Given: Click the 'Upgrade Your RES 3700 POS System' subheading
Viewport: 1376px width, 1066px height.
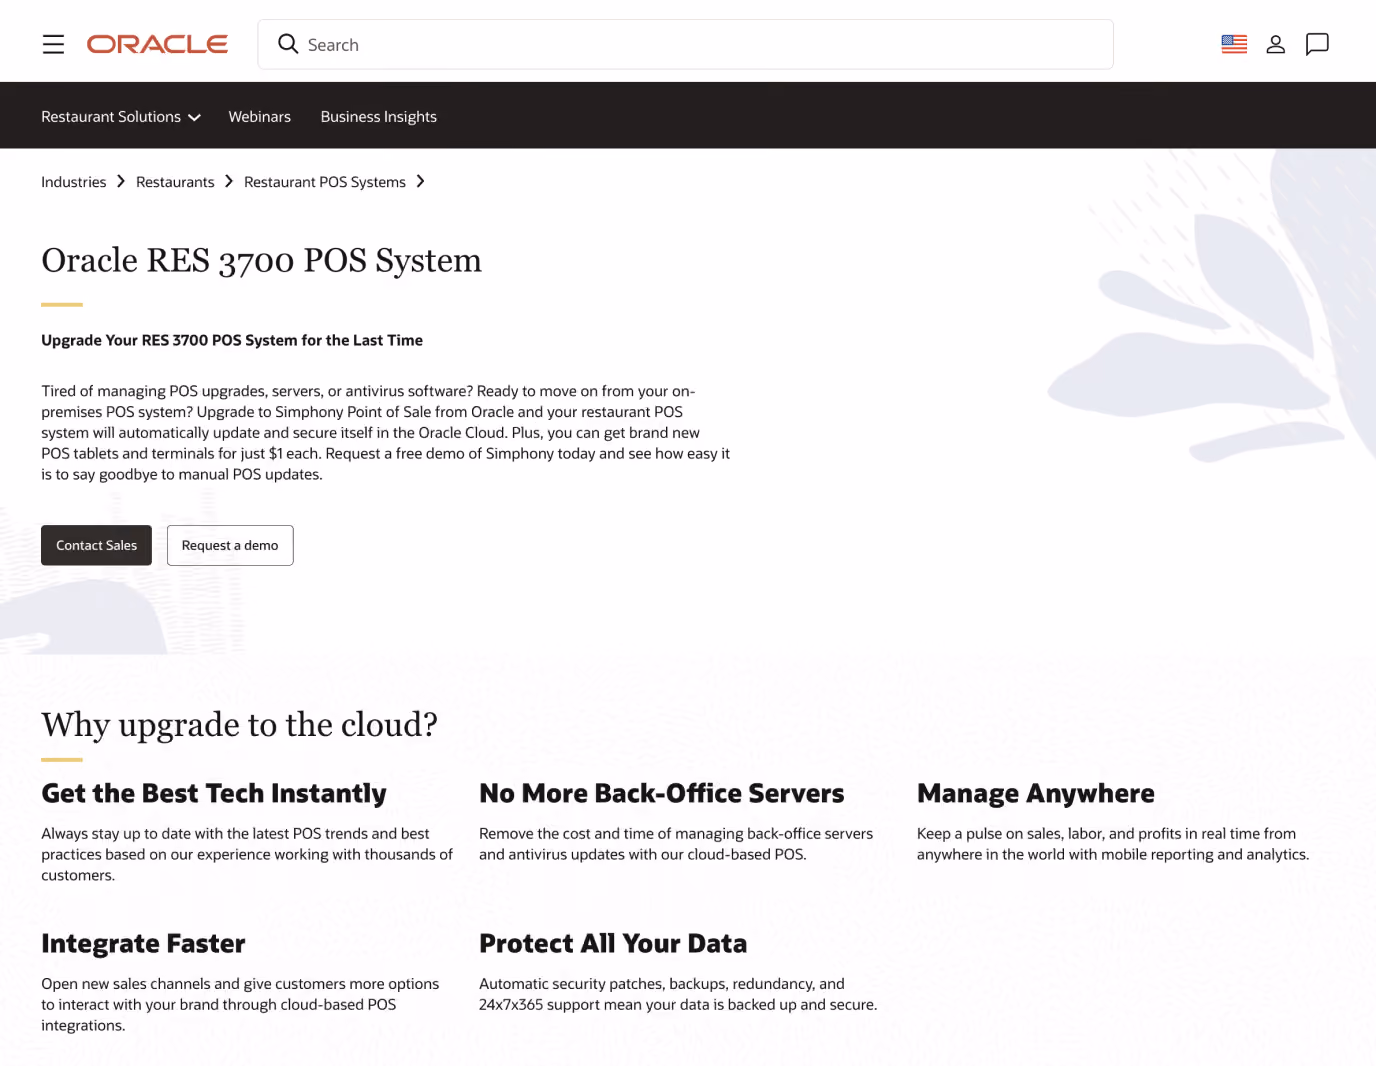Looking at the screenshot, I should tap(232, 340).
